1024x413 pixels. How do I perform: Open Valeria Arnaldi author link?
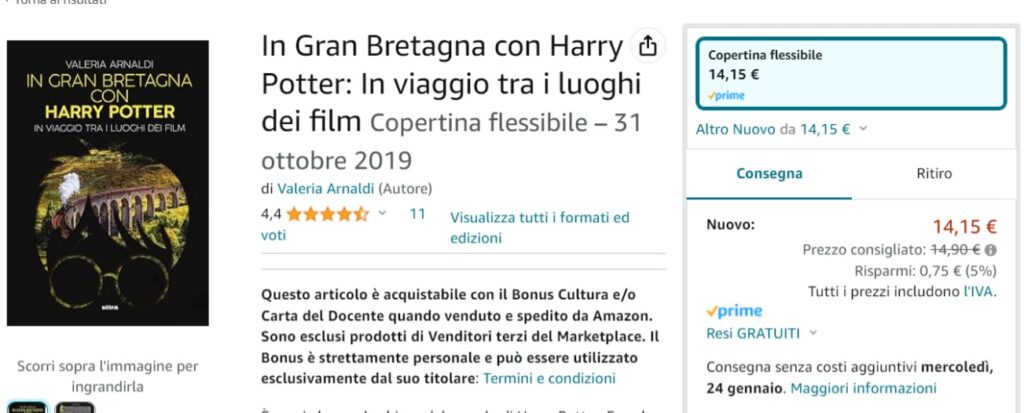[x=326, y=189]
